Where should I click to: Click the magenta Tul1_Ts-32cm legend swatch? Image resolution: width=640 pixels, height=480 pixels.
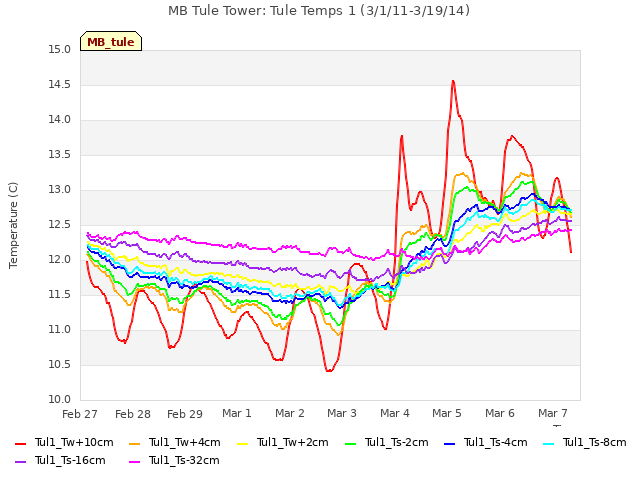pos(134,462)
